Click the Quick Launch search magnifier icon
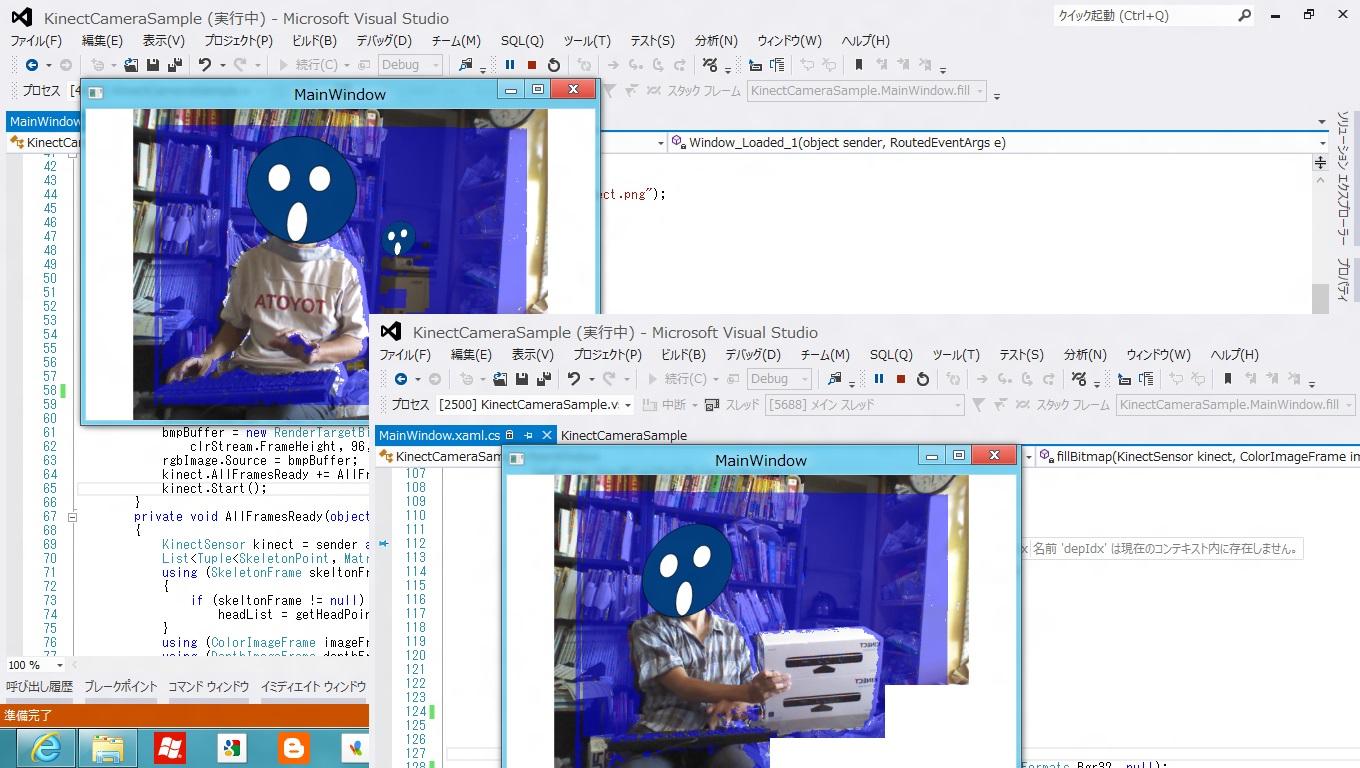 [1244, 16]
